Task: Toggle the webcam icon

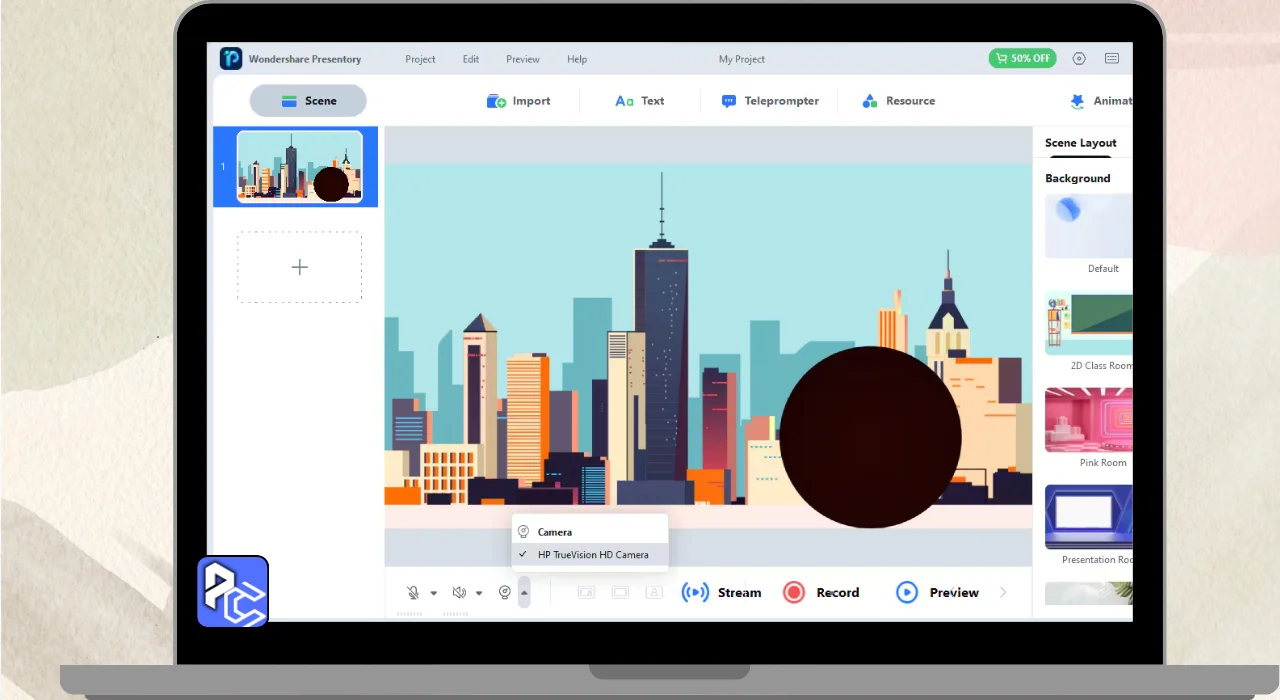Action: tap(505, 593)
